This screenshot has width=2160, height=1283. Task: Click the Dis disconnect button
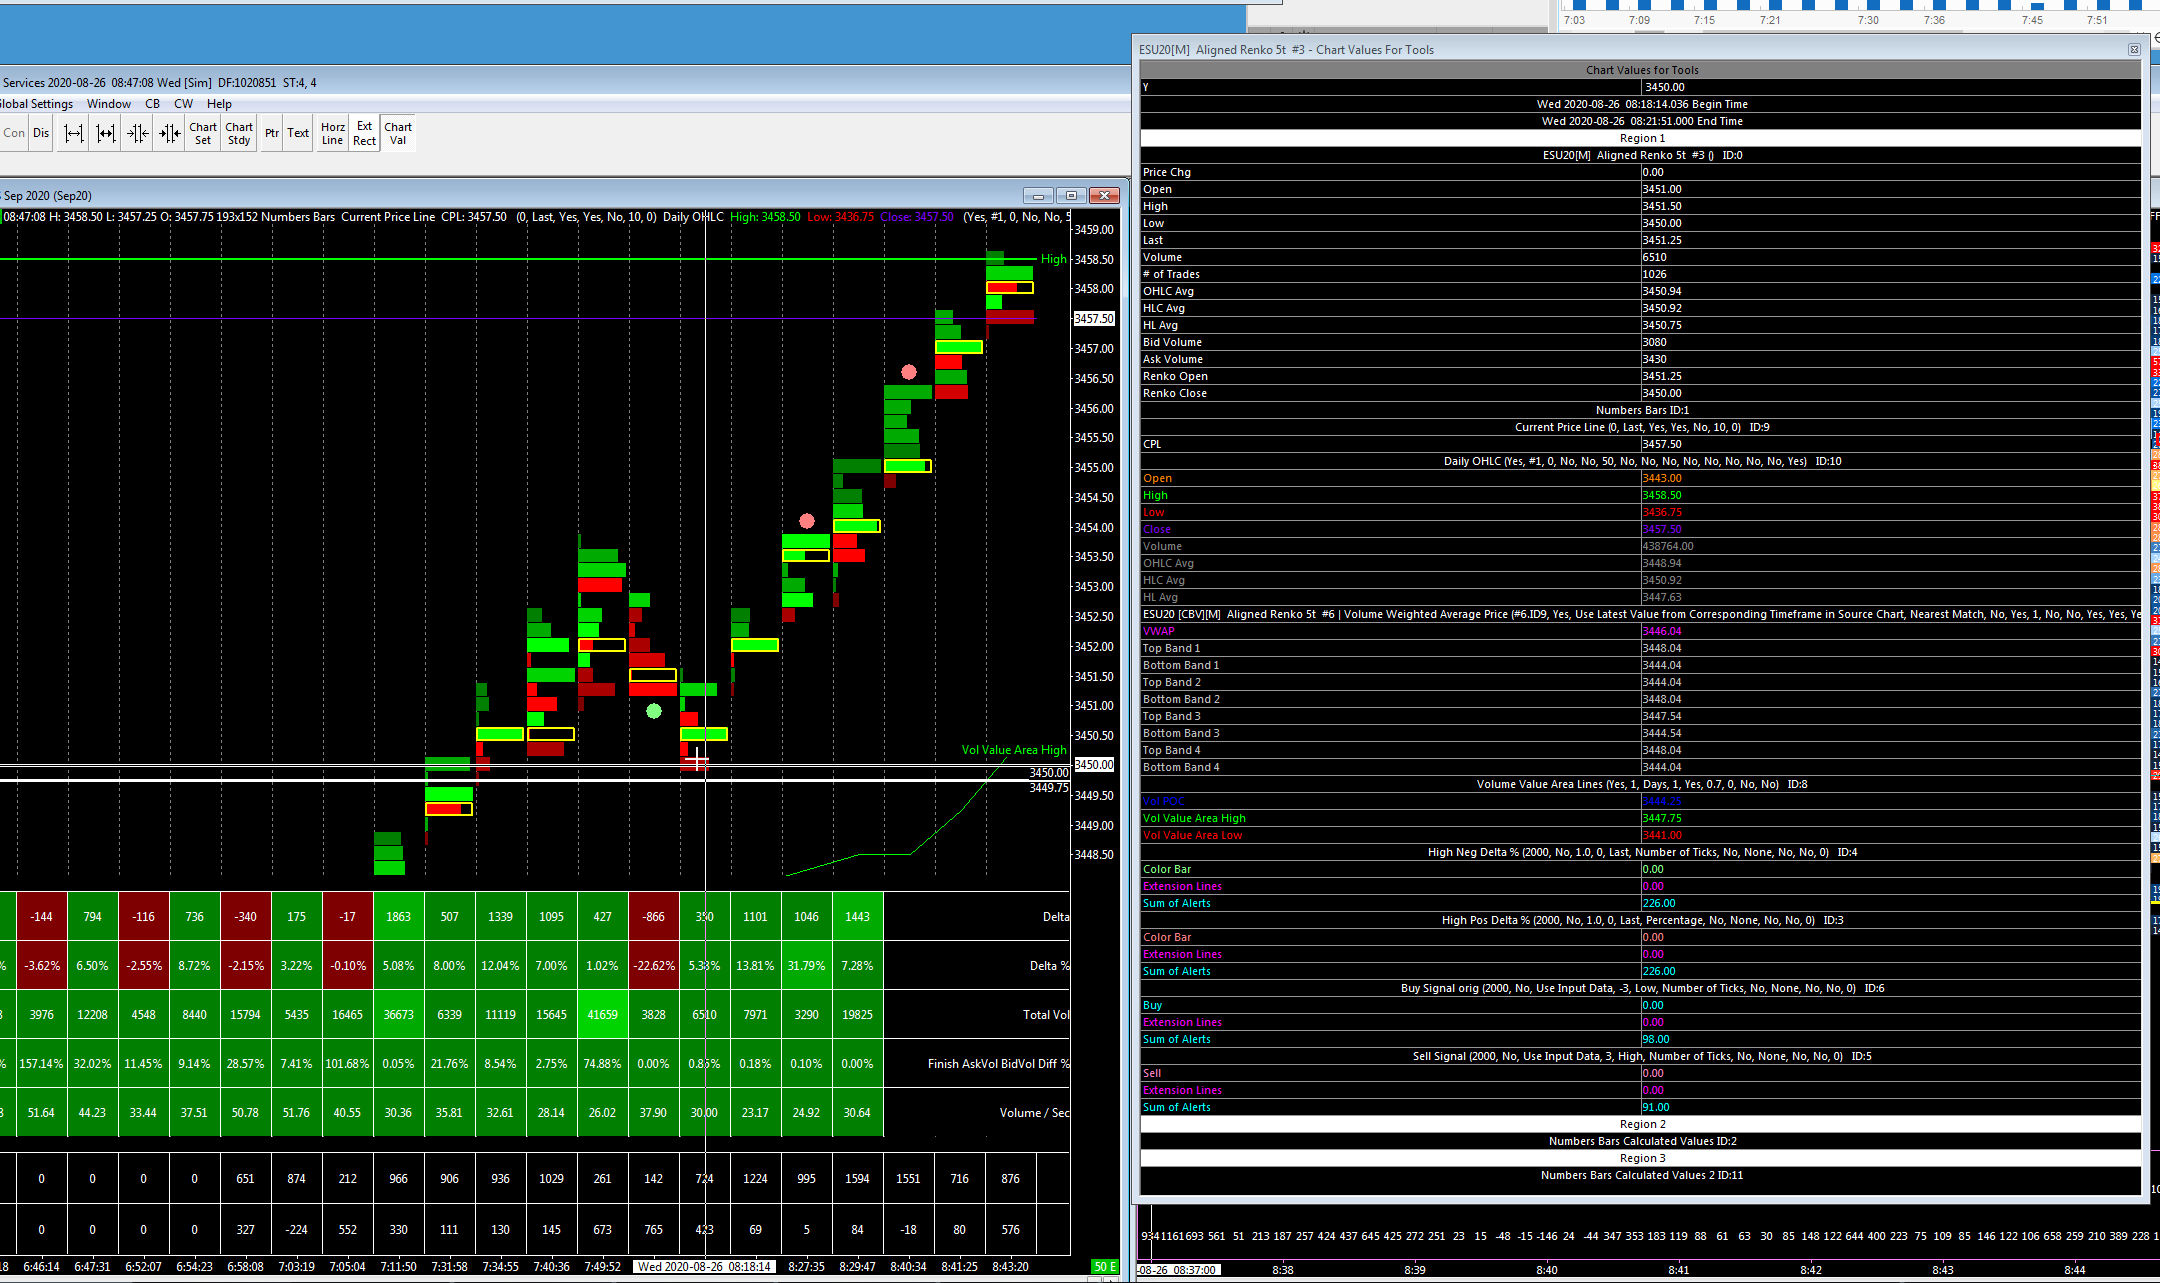41,133
